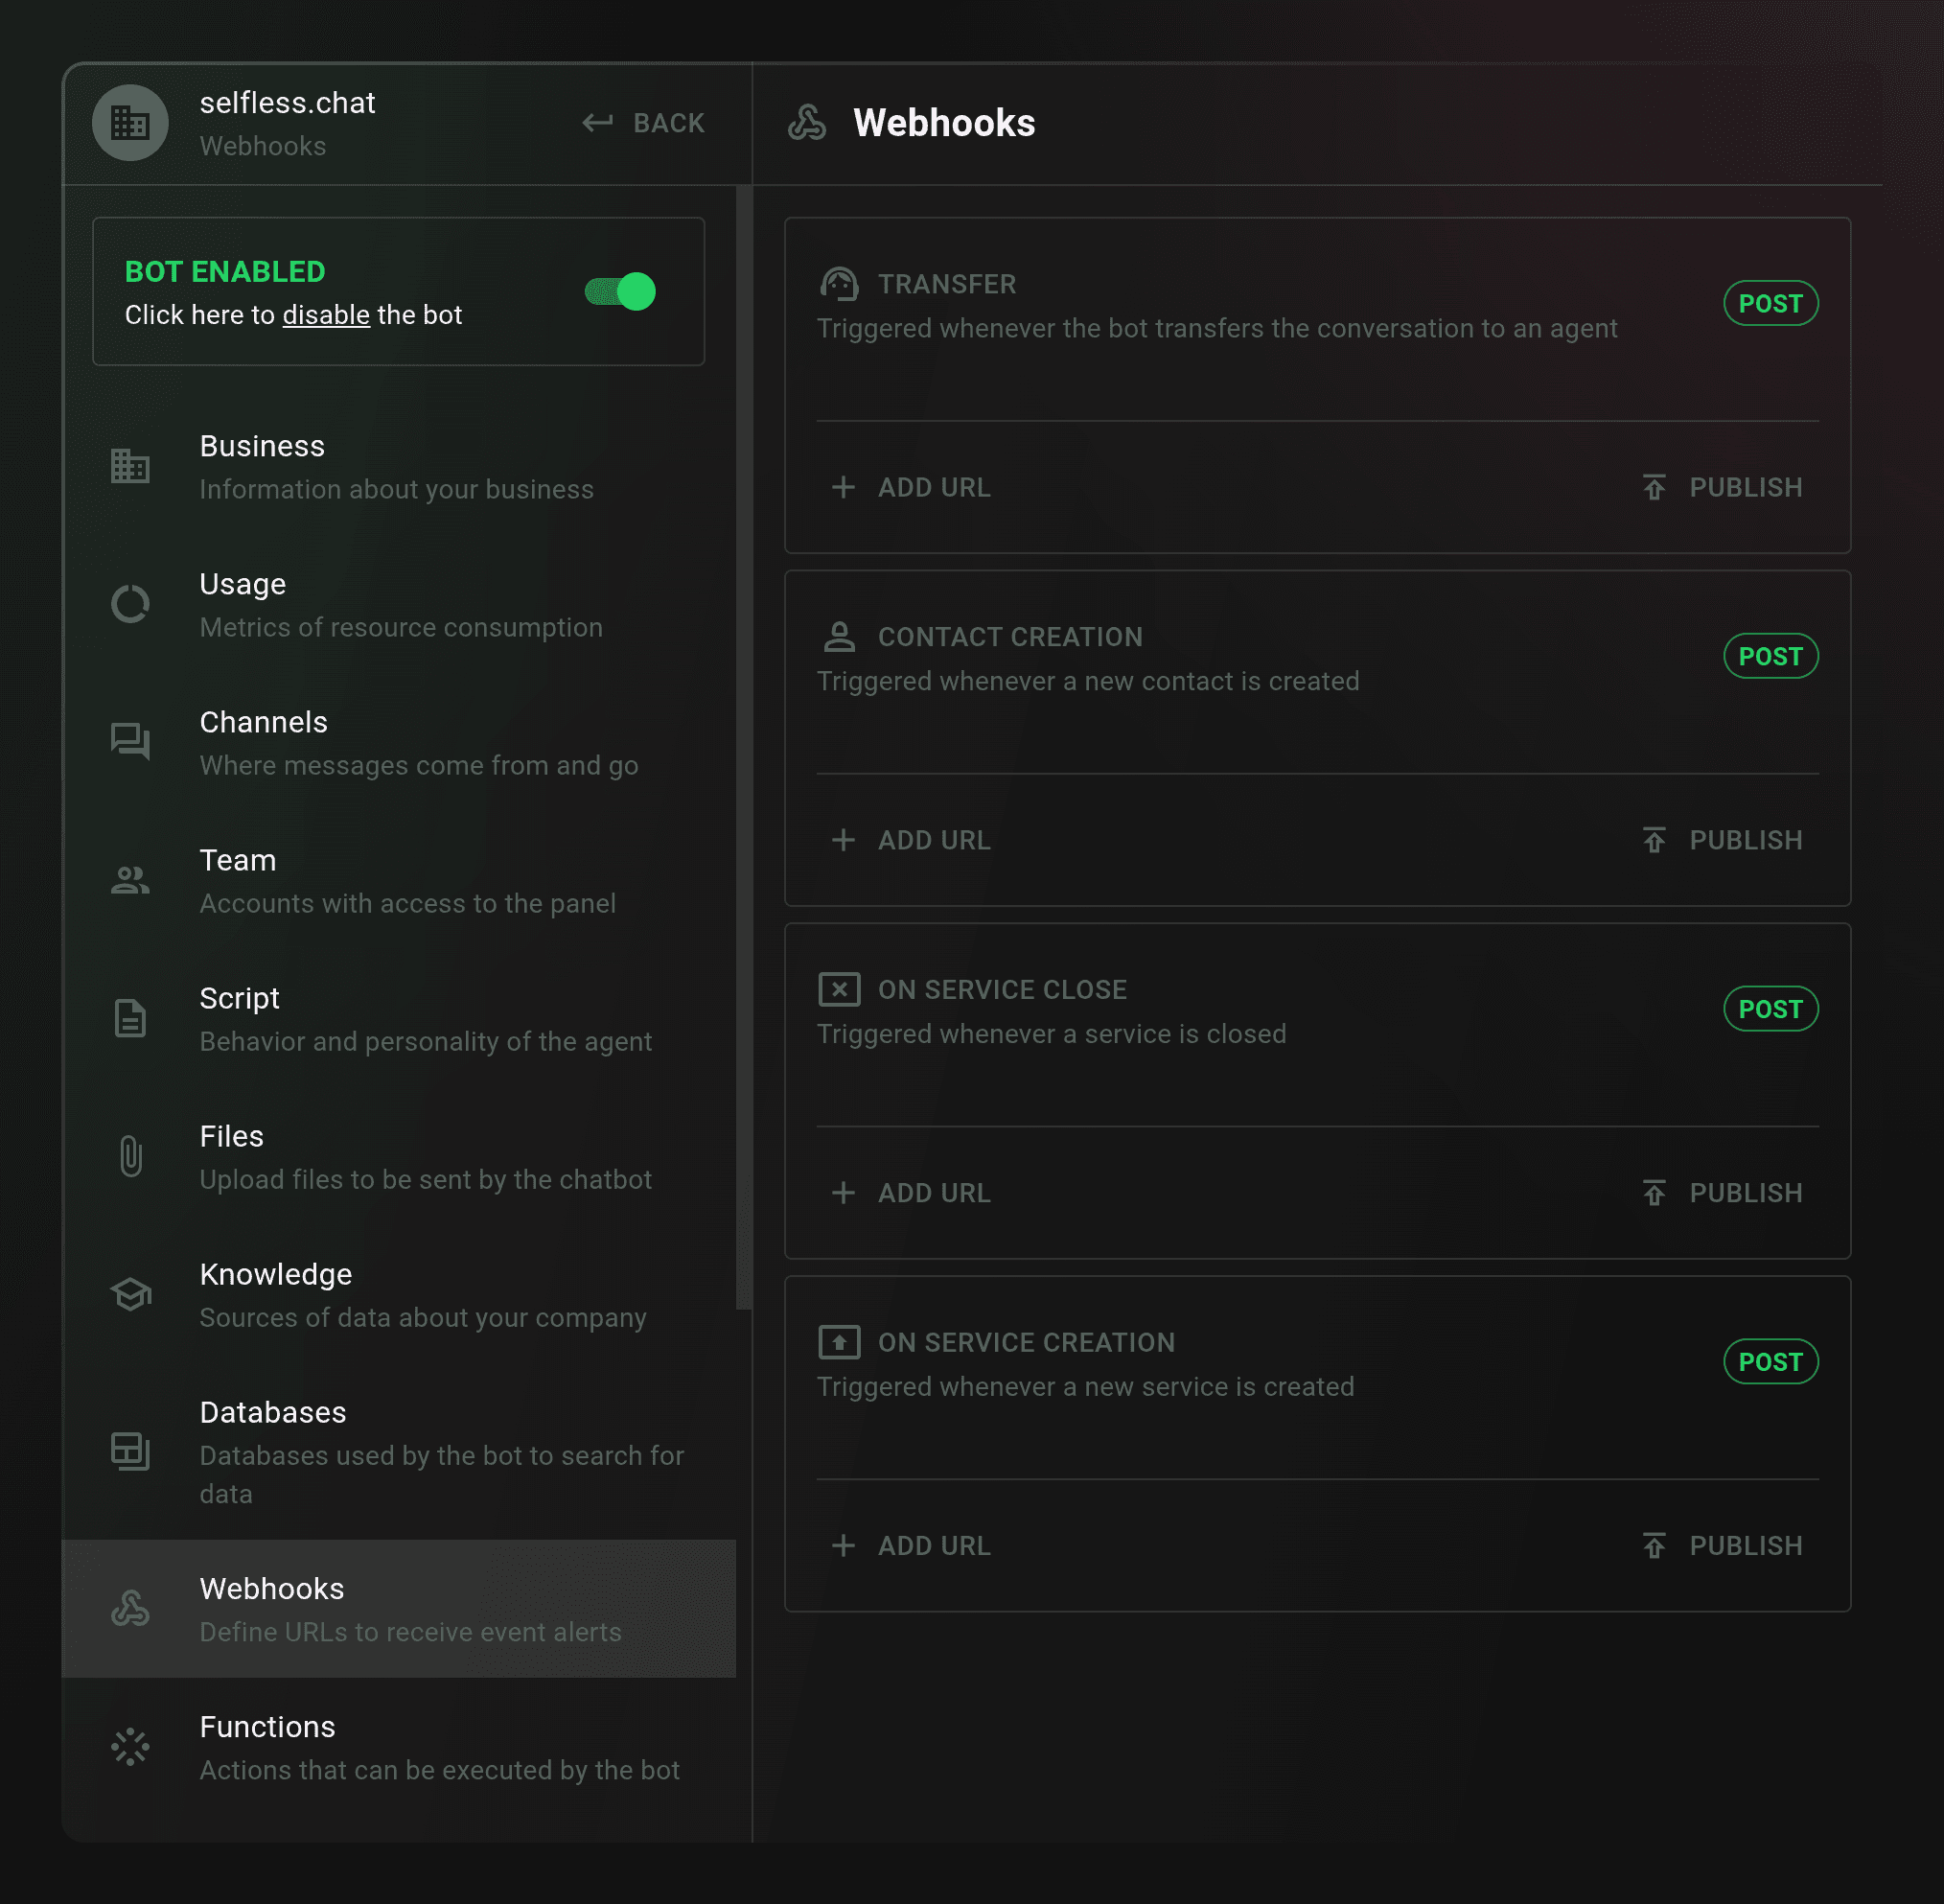Click the Files paperclip icon
The image size is (1944, 1904).
click(x=130, y=1156)
